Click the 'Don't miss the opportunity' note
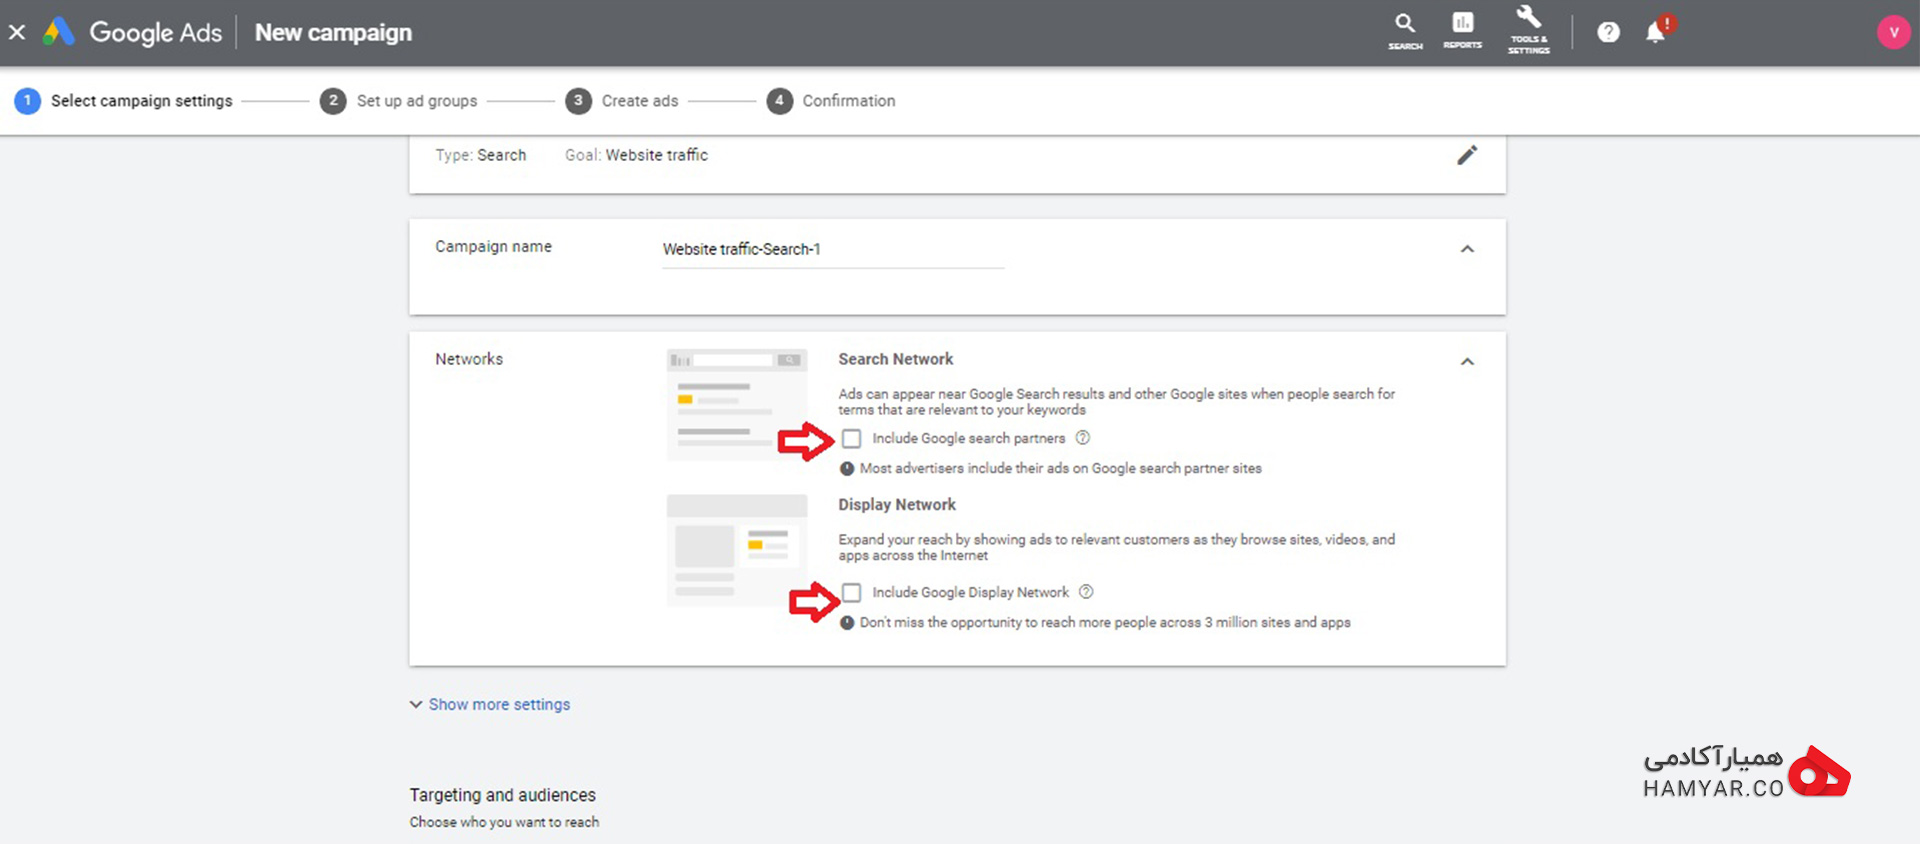The width and height of the screenshot is (1920, 844). (1105, 622)
